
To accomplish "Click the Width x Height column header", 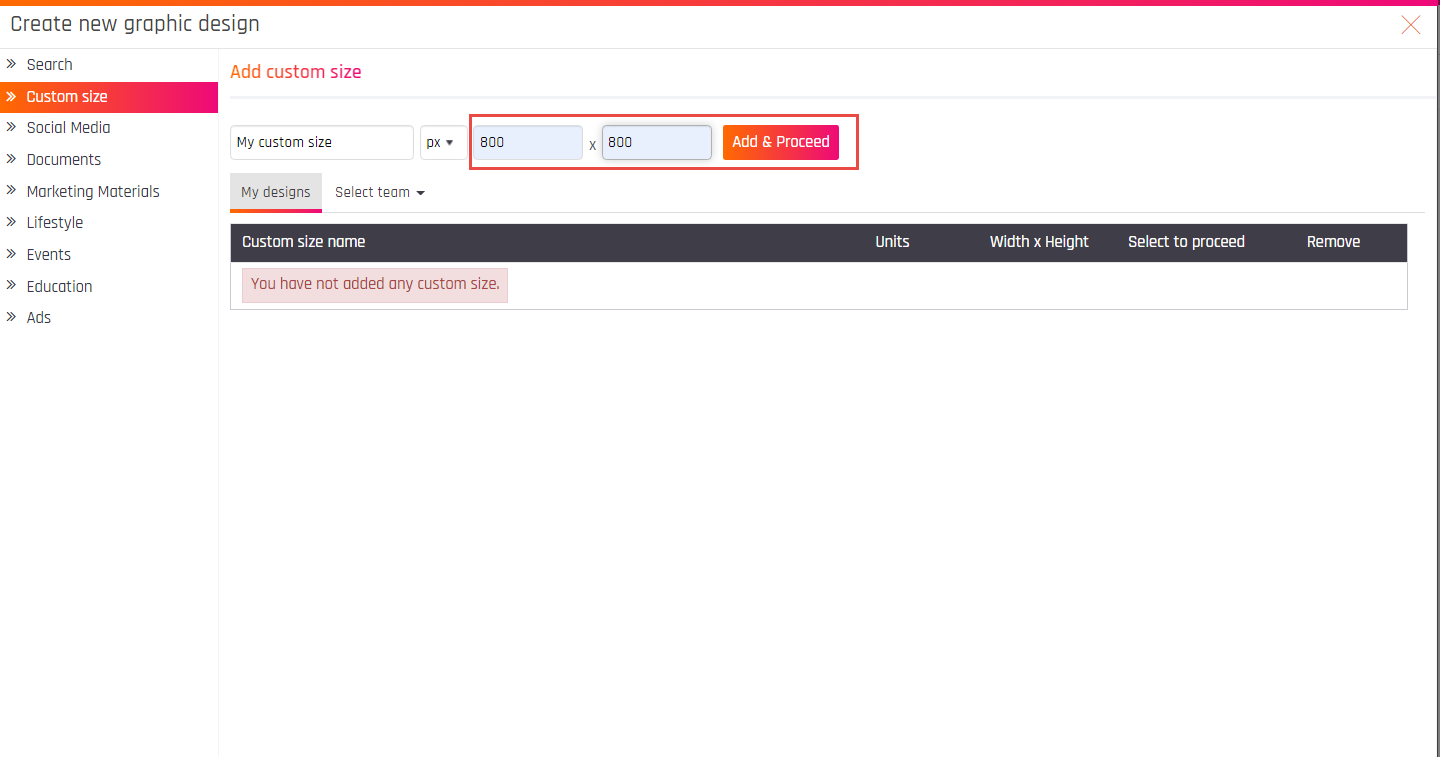I will [x=1039, y=242].
